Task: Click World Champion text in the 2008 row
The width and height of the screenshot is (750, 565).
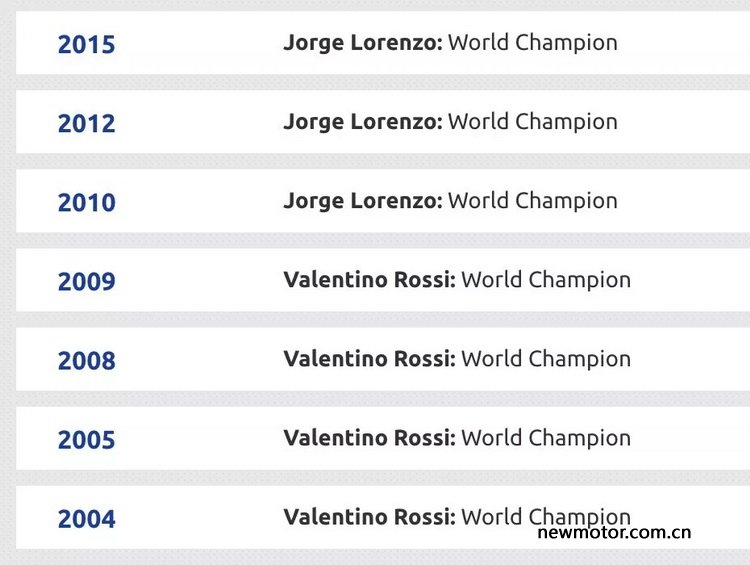Action: 546,359
